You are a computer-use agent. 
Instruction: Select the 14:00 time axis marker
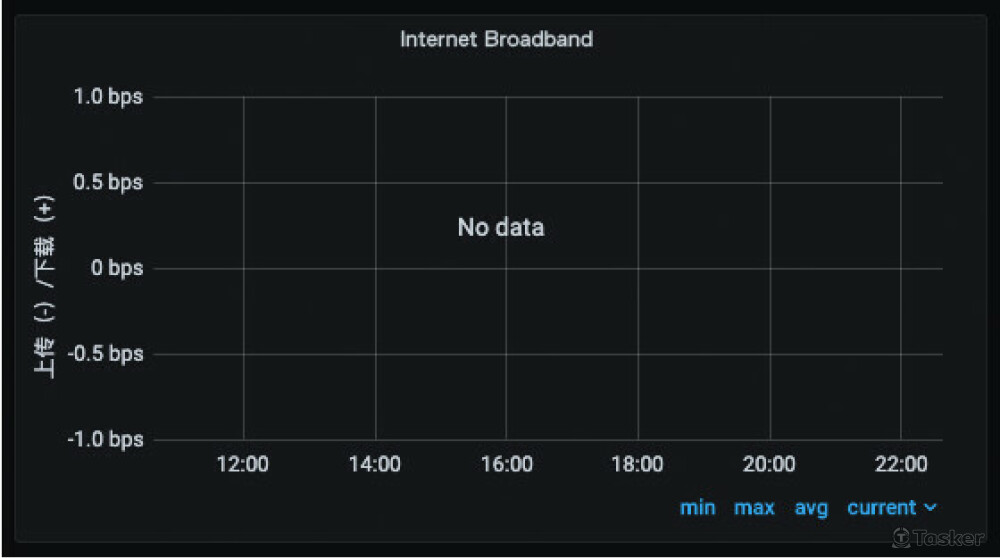click(374, 464)
